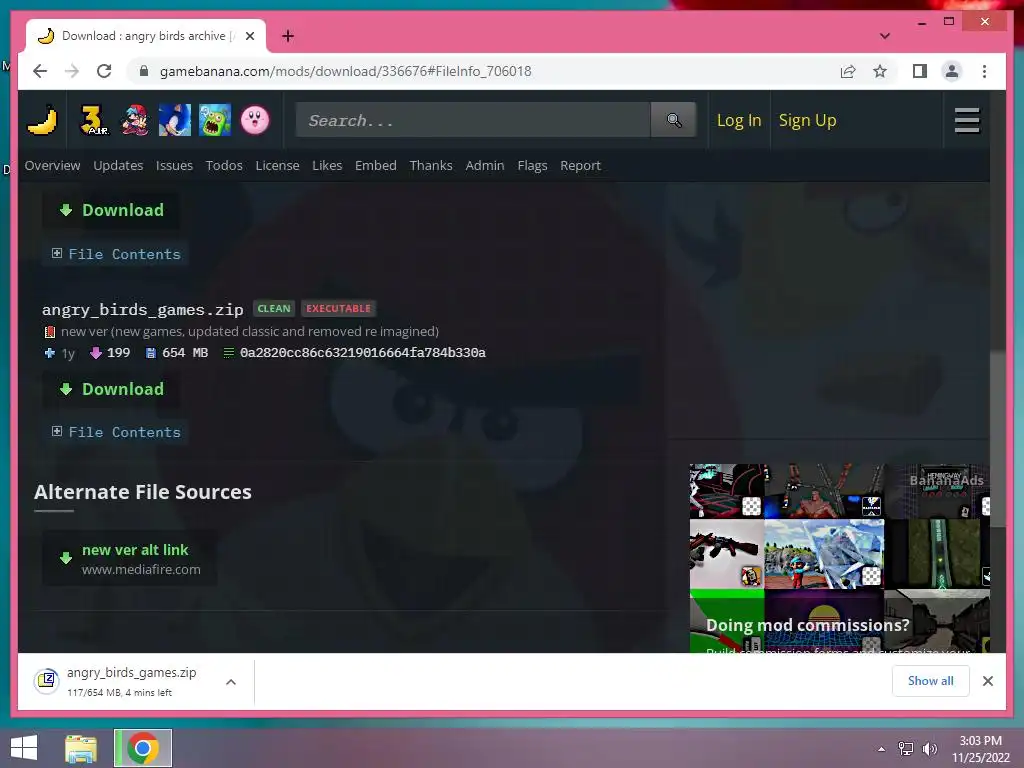Open the blue Sonic game icon
Image resolution: width=1024 pixels, height=768 pixels.
pos(175,120)
